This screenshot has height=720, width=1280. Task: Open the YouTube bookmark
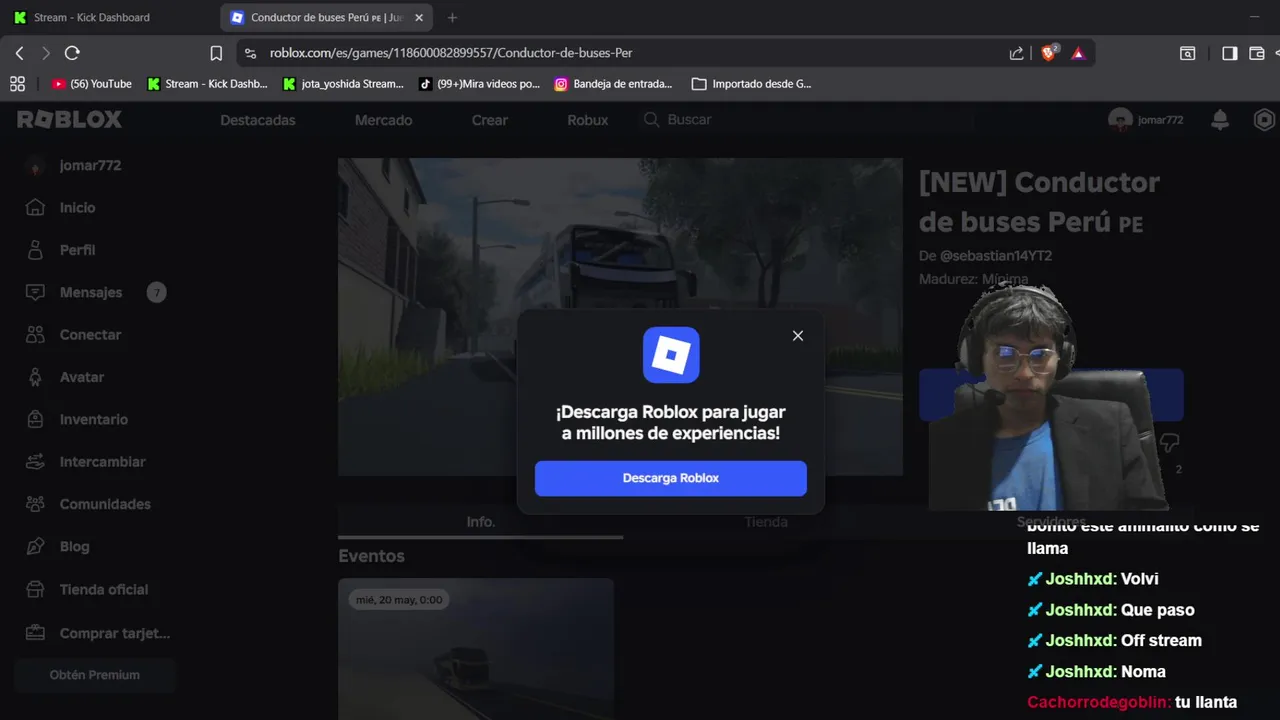[x=92, y=84]
